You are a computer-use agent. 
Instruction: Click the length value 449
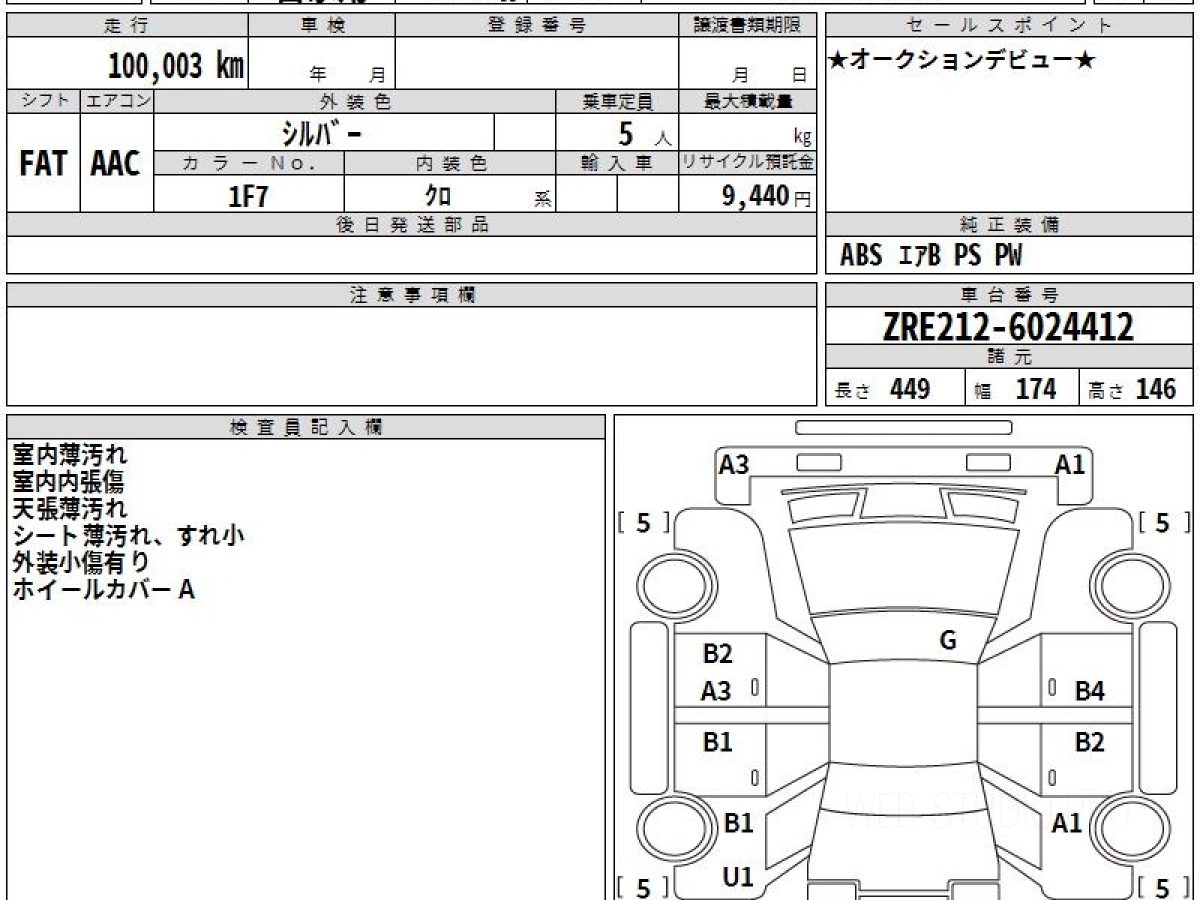click(910, 389)
